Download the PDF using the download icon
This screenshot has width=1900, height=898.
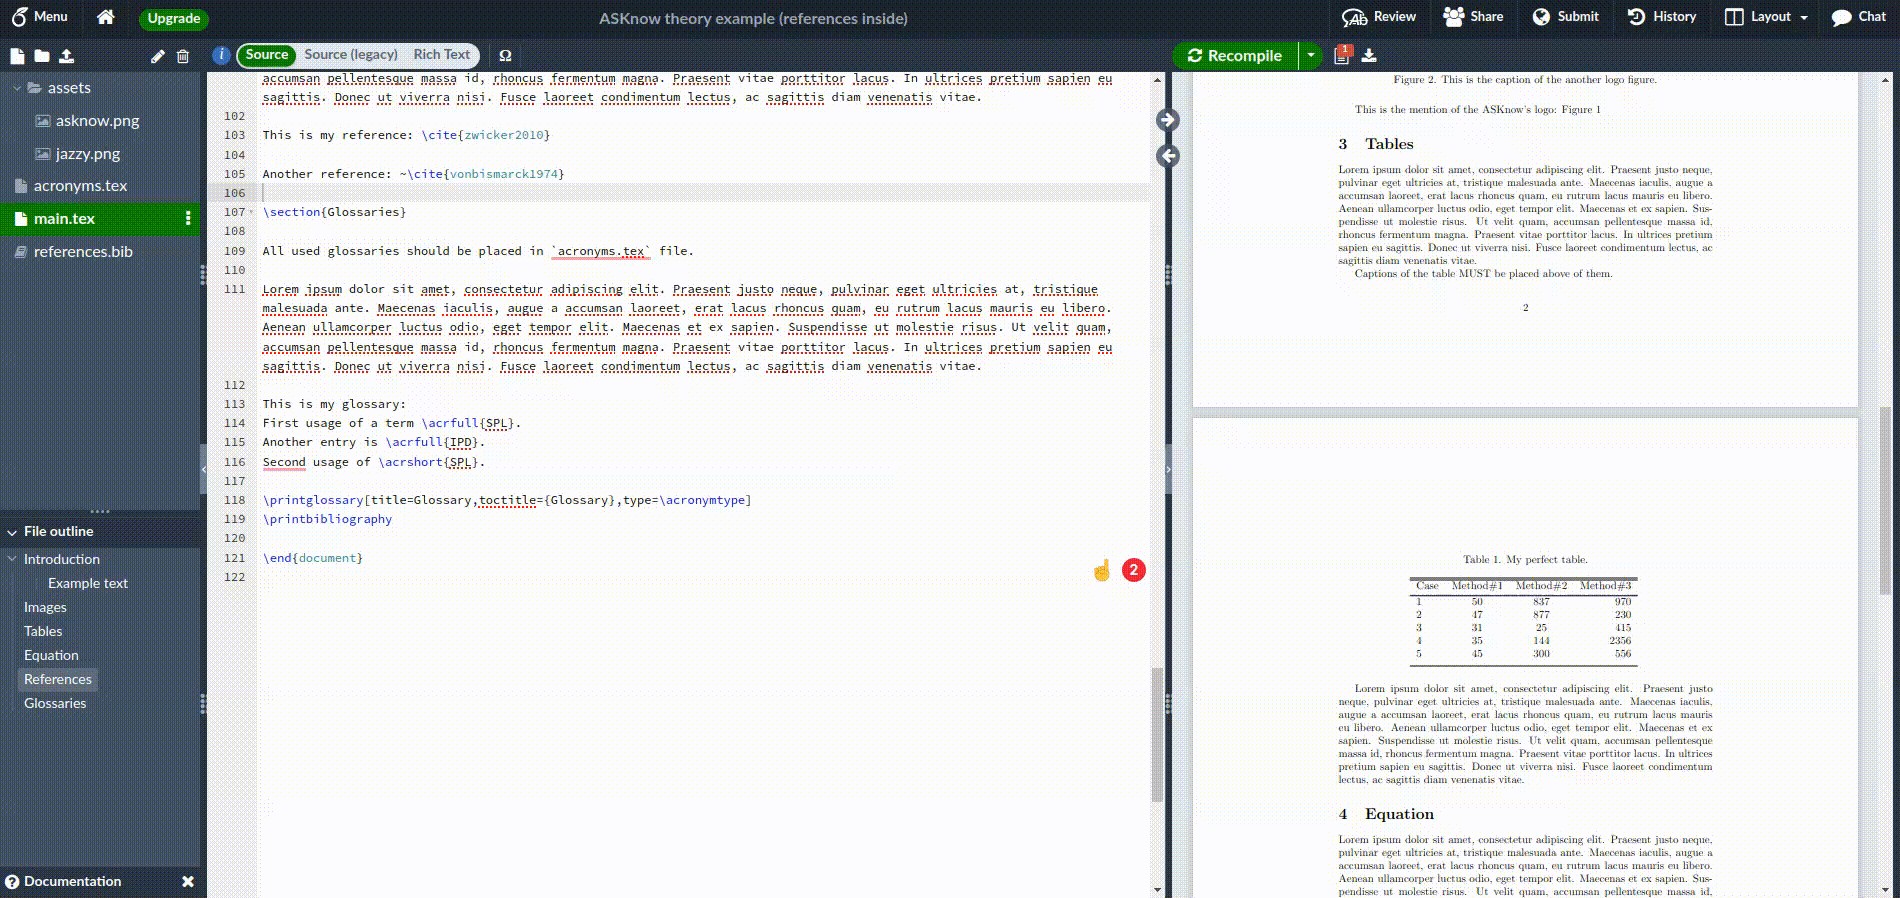click(x=1369, y=56)
